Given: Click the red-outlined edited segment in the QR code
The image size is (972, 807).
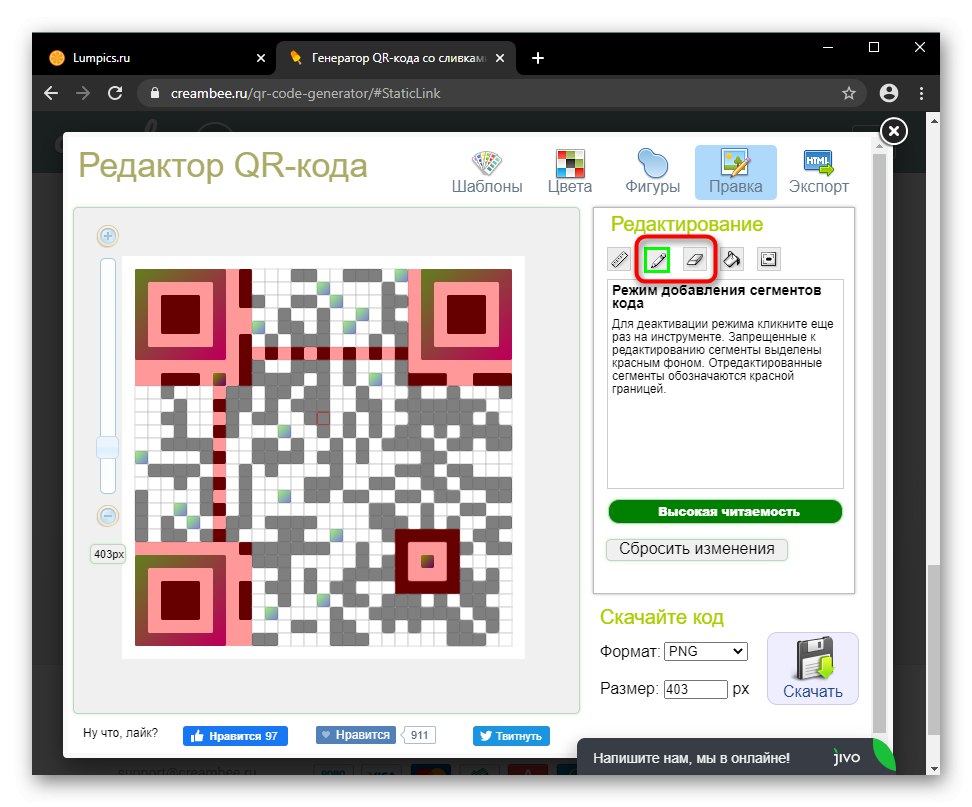Looking at the screenshot, I should point(323,419).
